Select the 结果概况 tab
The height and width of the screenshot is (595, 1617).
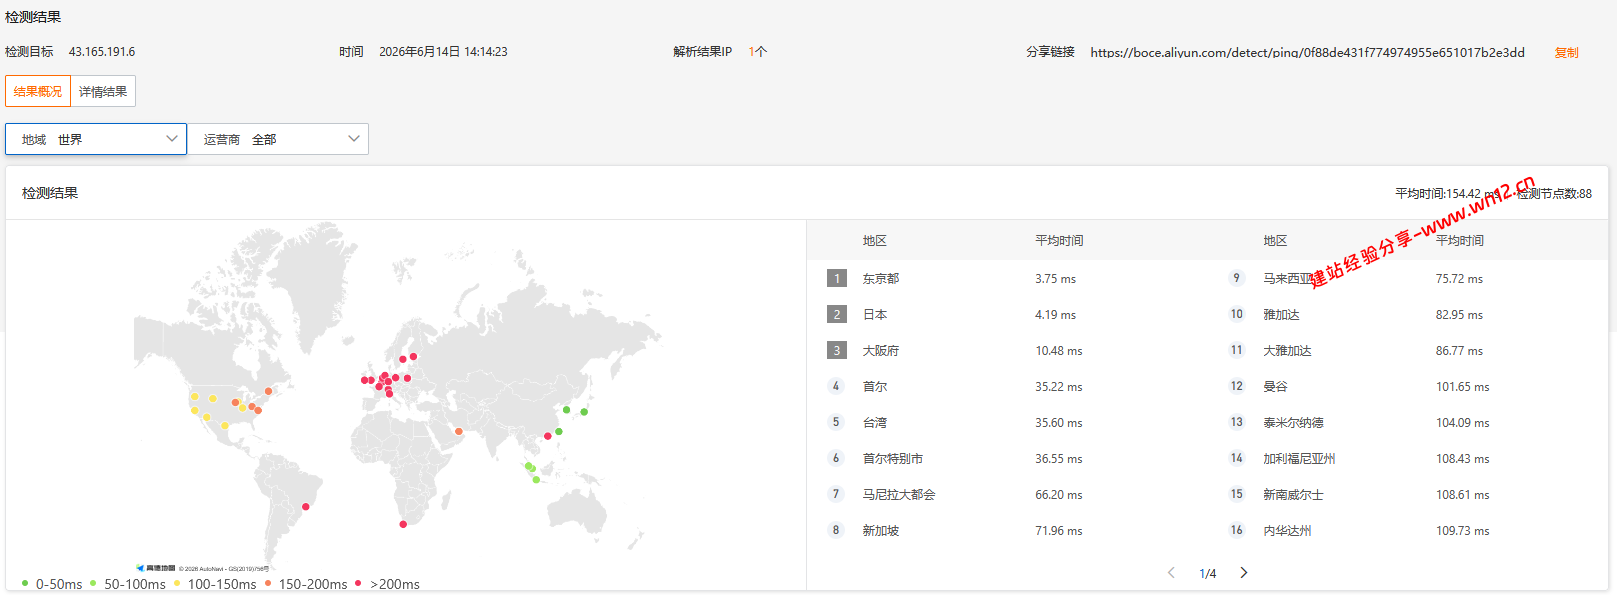[x=38, y=91]
